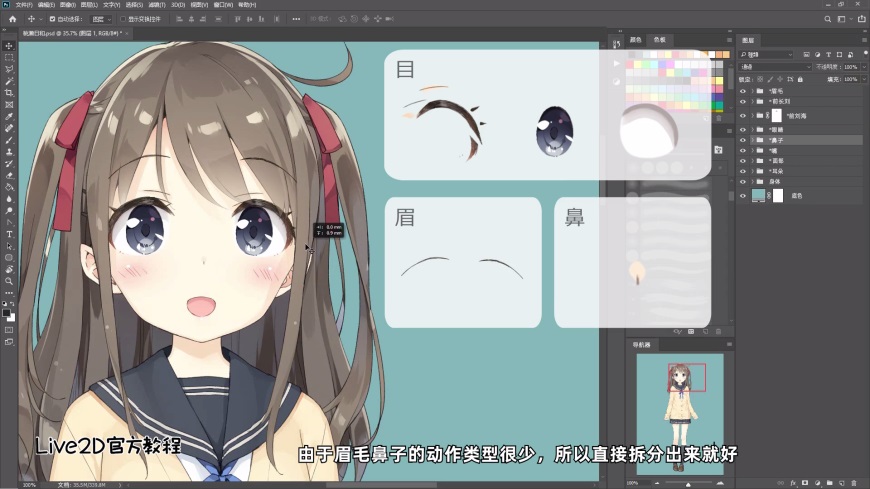
Task: Click the Home icon in options bar
Action: pos(12,19)
